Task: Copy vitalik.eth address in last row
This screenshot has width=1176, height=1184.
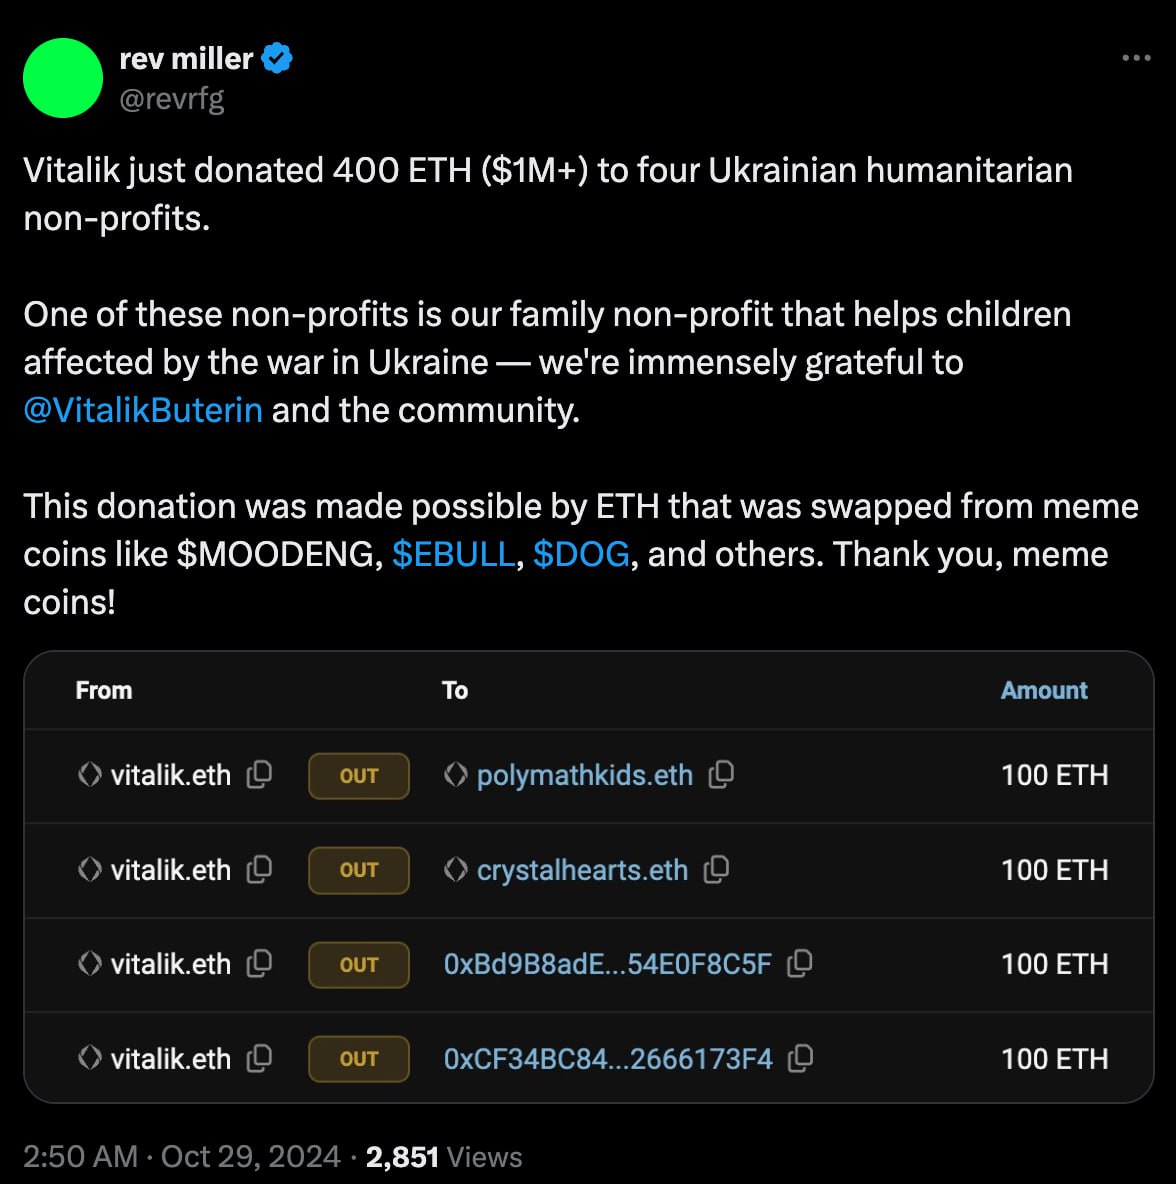Action: tap(259, 1059)
